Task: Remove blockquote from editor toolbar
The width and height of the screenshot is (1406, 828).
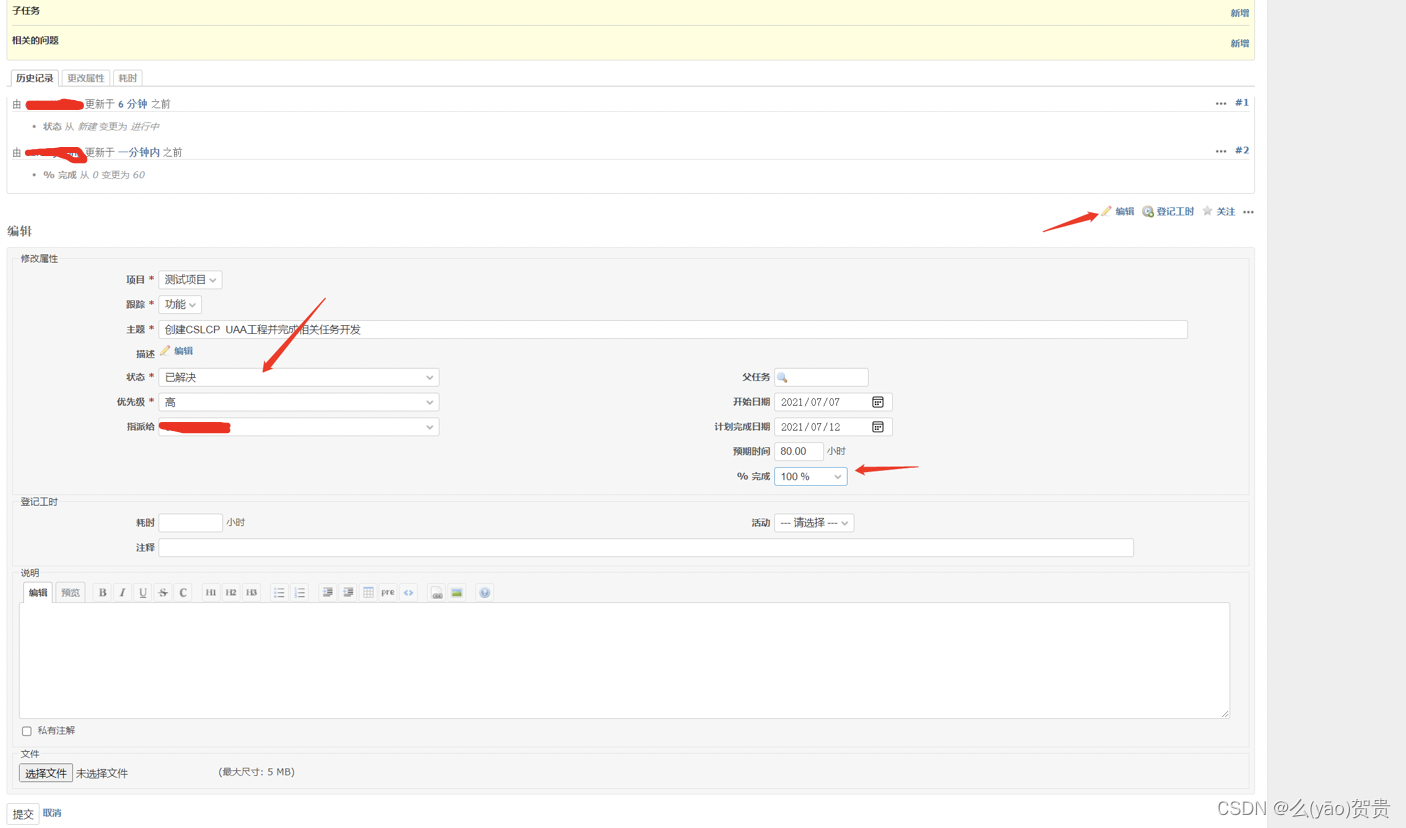Action: [x=348, y=593]
